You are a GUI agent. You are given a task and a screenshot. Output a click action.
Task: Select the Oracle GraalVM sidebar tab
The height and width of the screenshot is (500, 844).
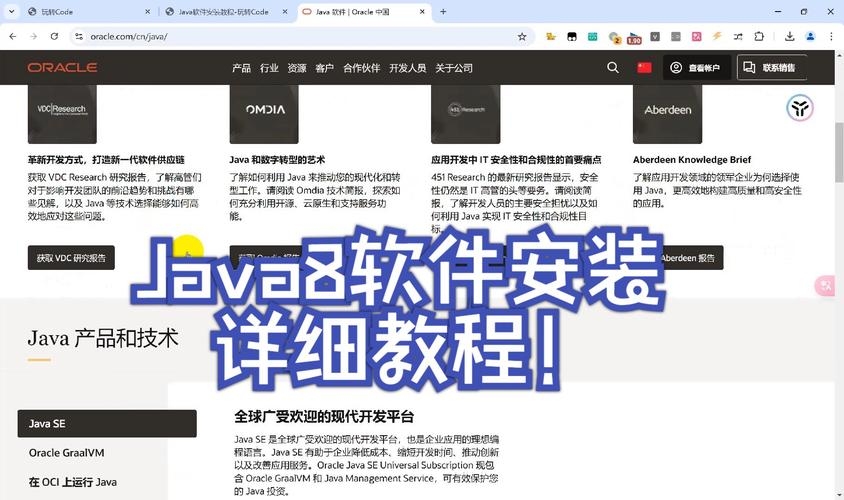point(107,453)
